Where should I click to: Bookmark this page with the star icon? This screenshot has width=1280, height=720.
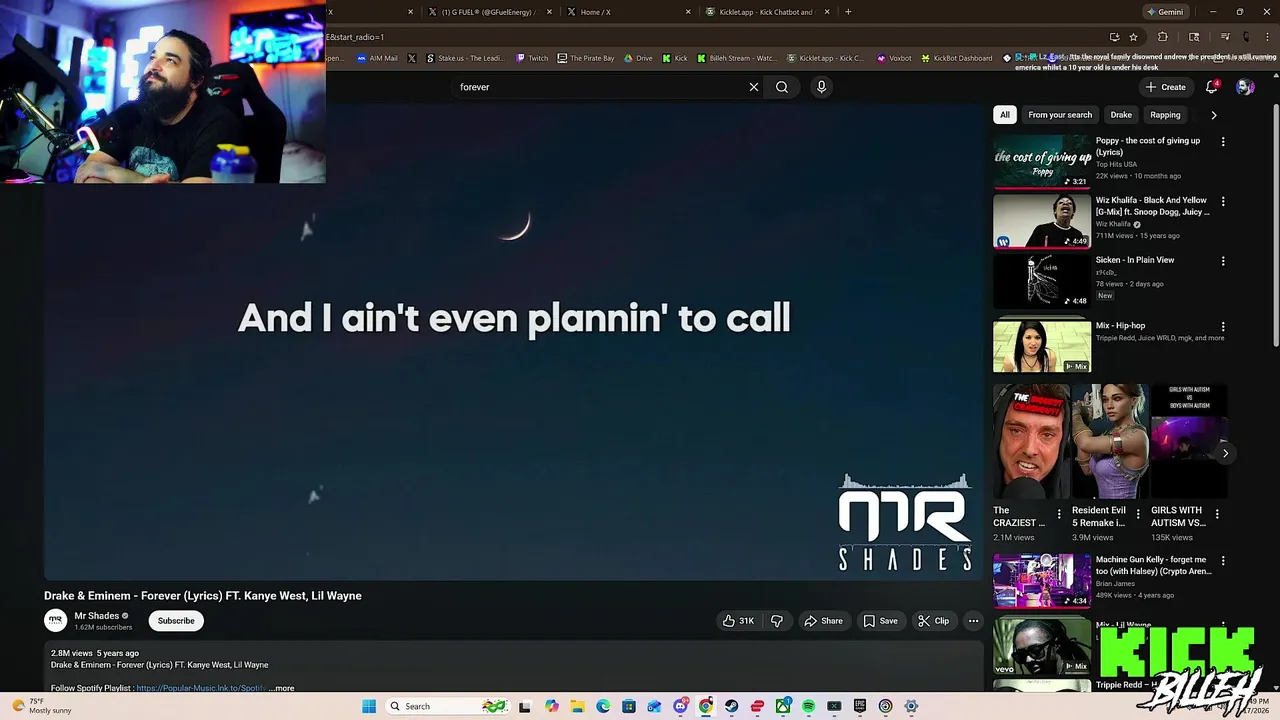point(1133,37)
